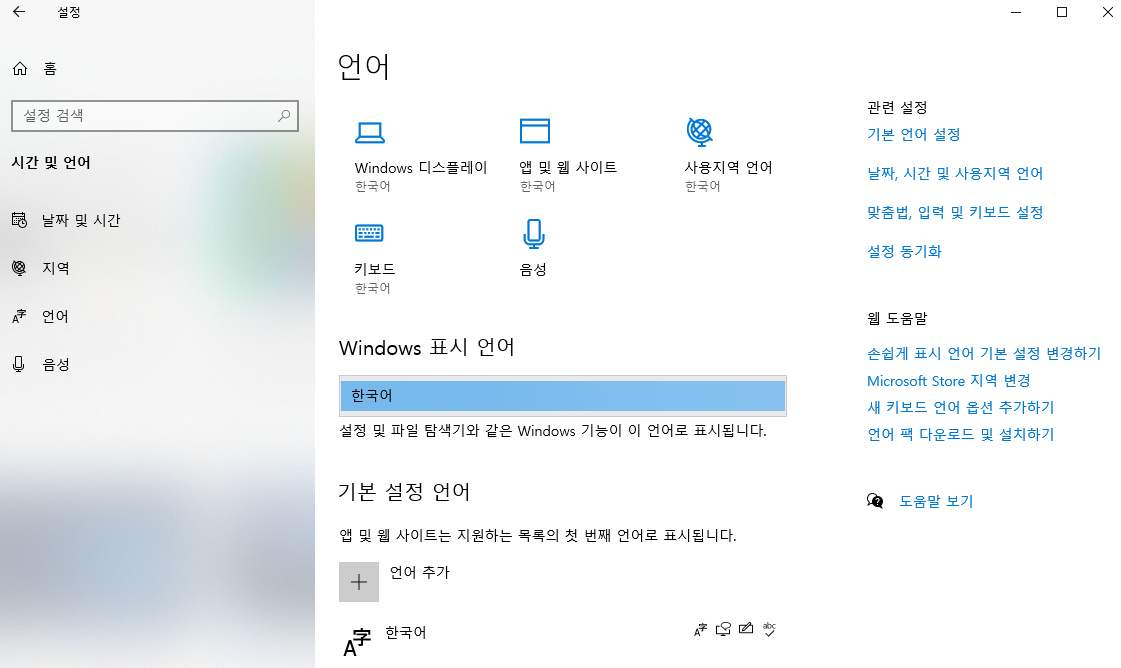Image resolution: width=1121 pixels, height=668 pixels.
Task: Click the 언어 추가 button label
Action: point(420,572)
